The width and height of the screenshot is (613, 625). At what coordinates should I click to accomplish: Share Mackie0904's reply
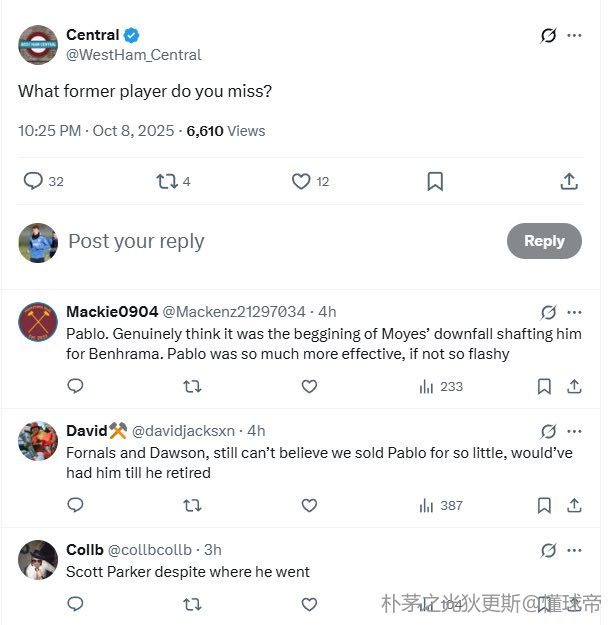point(574,386)
